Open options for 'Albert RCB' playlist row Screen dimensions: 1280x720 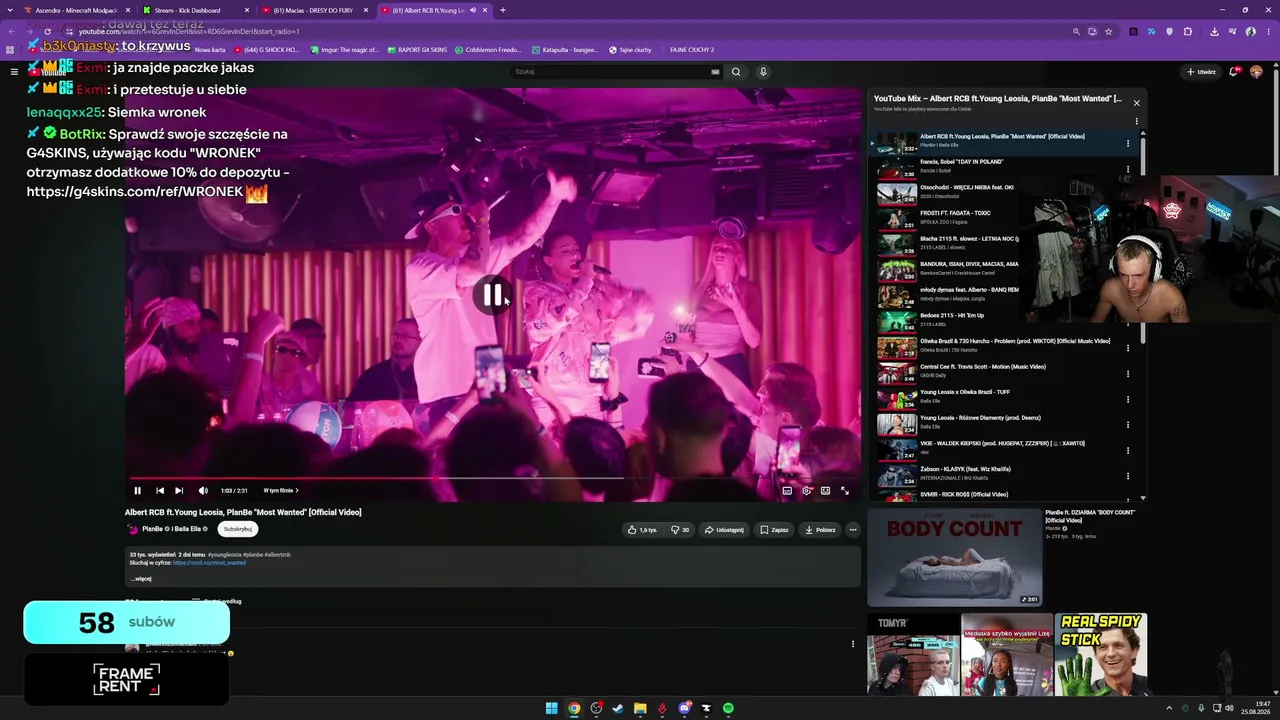[1128, 144]
